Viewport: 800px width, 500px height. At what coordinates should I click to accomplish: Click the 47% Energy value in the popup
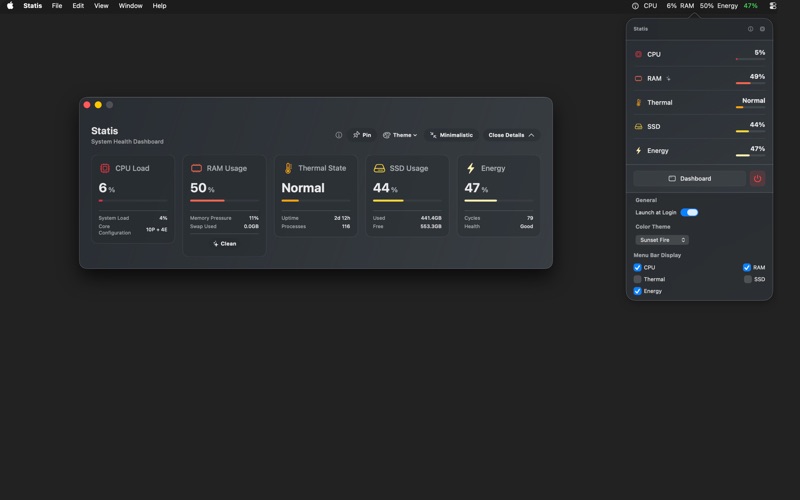[x=757, y=148]
